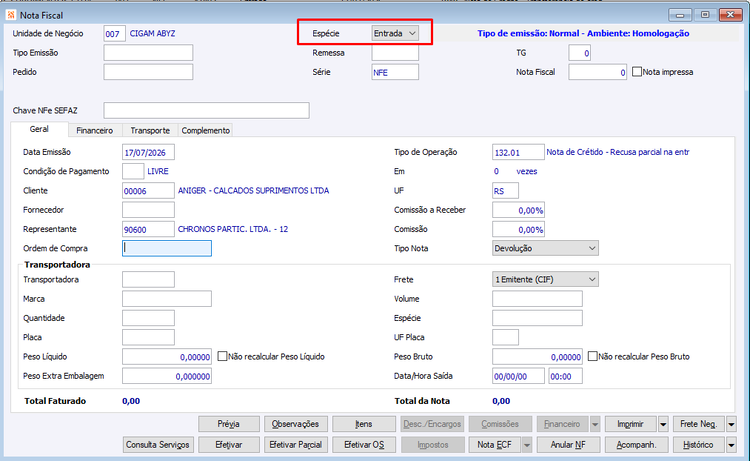Screen dimensions: 750x461
Task: Click the Transportadora code field
Action: tap(148, 279)
